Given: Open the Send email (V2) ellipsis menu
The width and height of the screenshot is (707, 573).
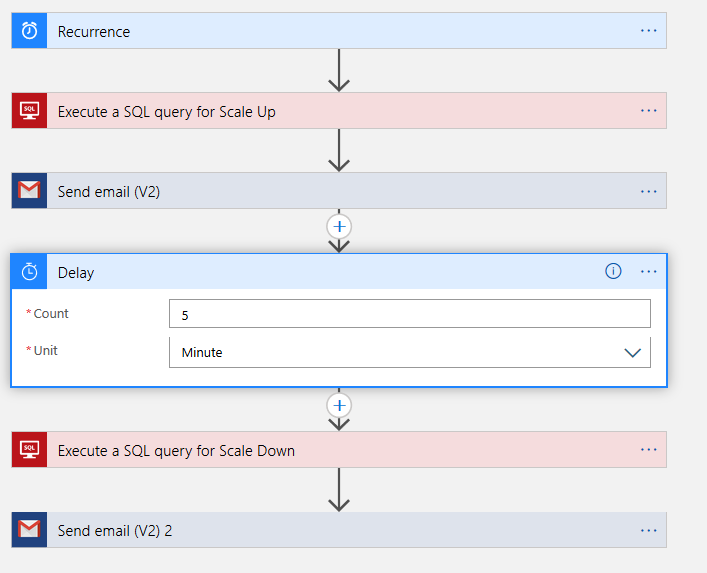Looking at the screenshot, I should pos(649,191).
